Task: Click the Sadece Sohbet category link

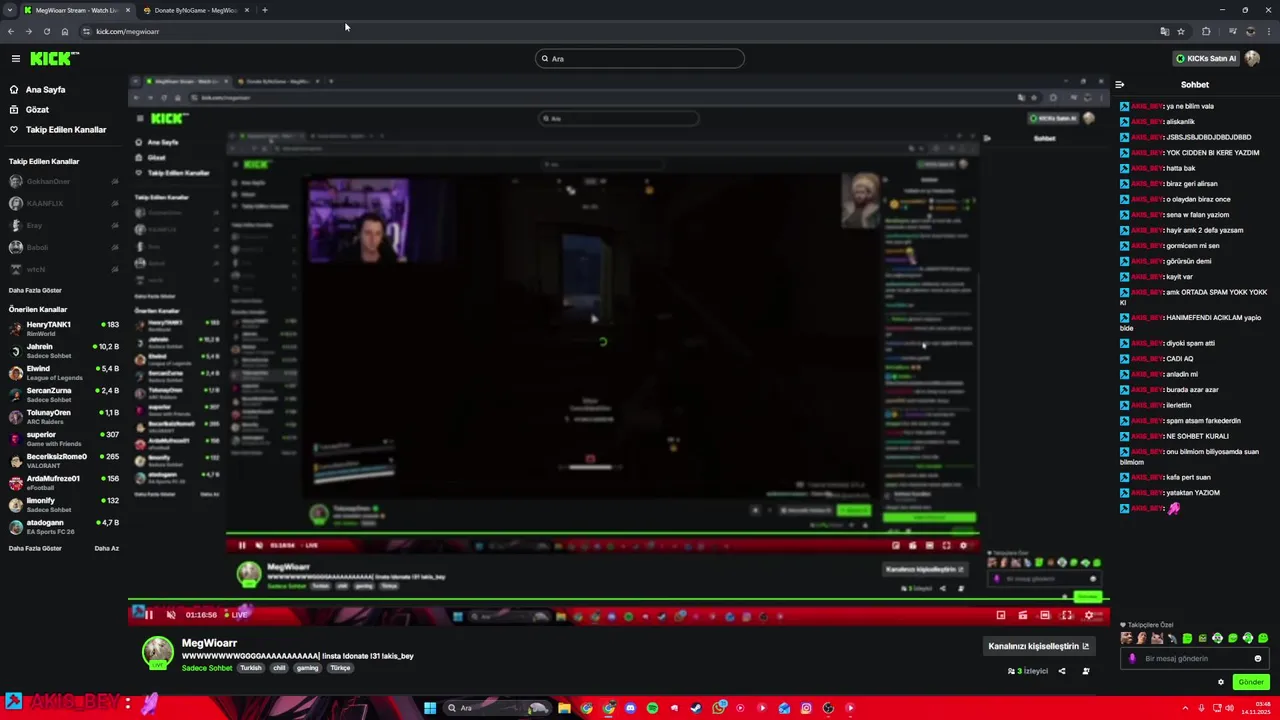Action: 207,668
